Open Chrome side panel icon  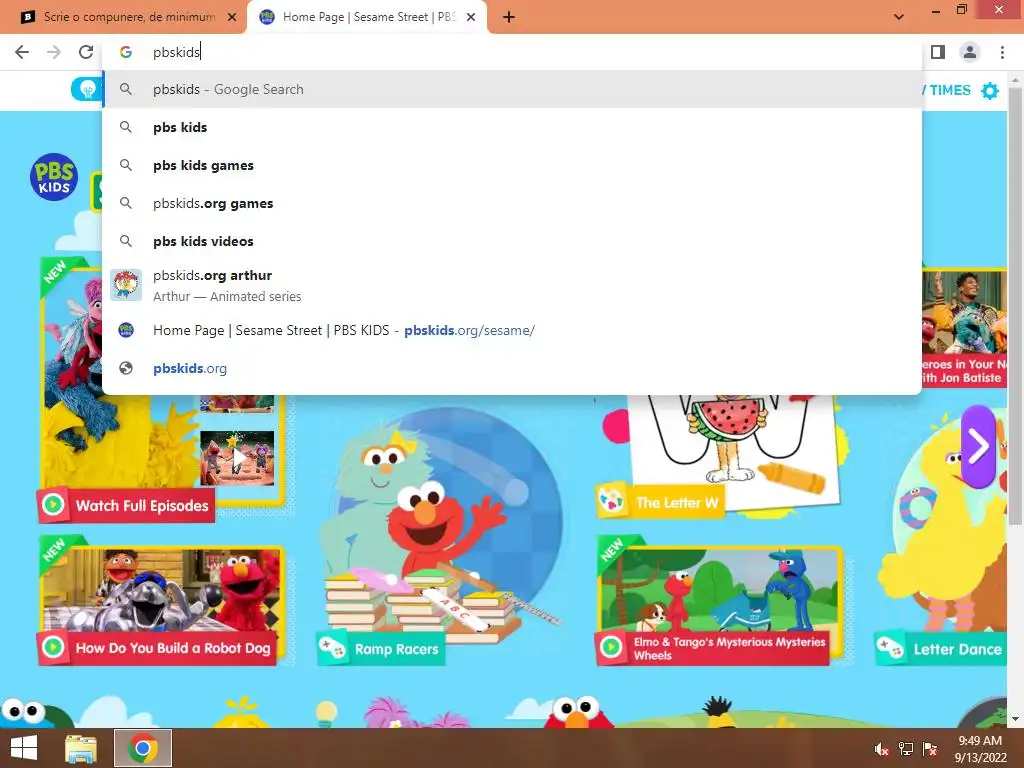click(x=938, y=52)
